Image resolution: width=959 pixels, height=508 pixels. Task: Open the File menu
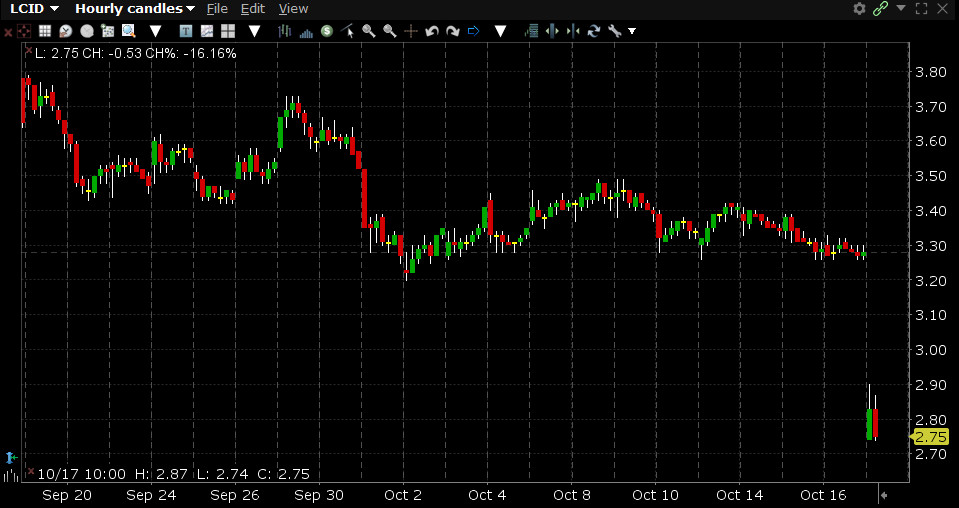tap(217, 9)
